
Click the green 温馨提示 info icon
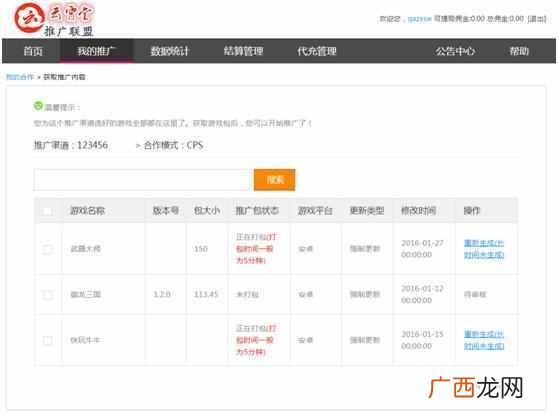(x=38, y=106)
